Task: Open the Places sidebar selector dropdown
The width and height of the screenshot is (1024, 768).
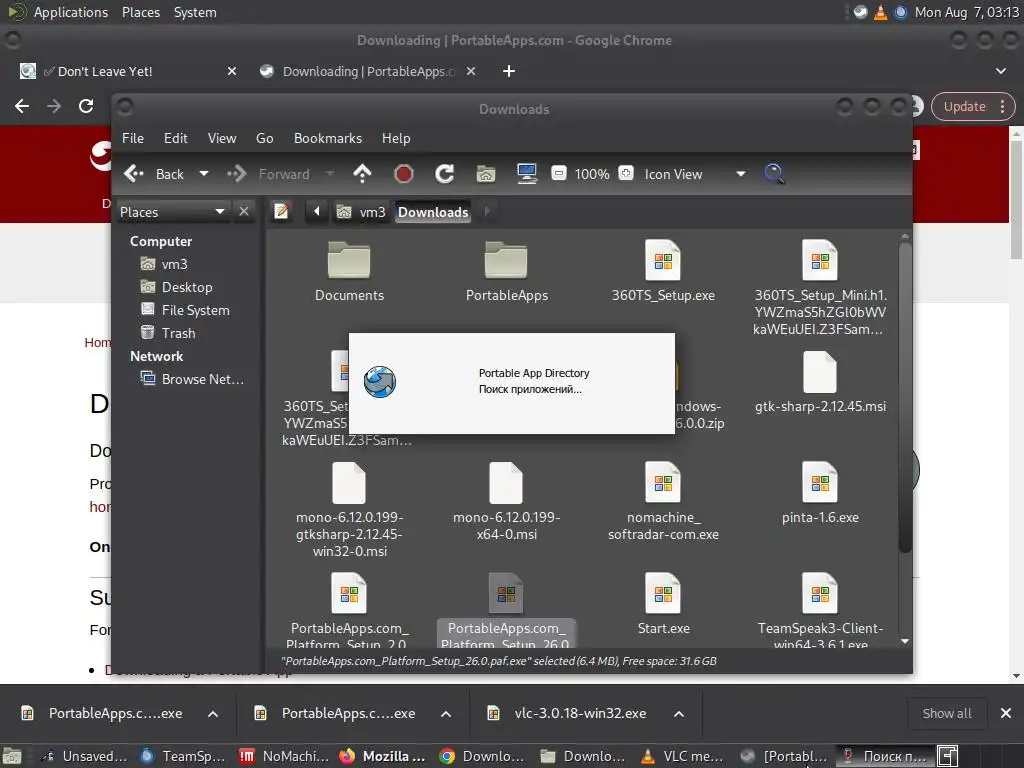Action: (x=173, y=212)
